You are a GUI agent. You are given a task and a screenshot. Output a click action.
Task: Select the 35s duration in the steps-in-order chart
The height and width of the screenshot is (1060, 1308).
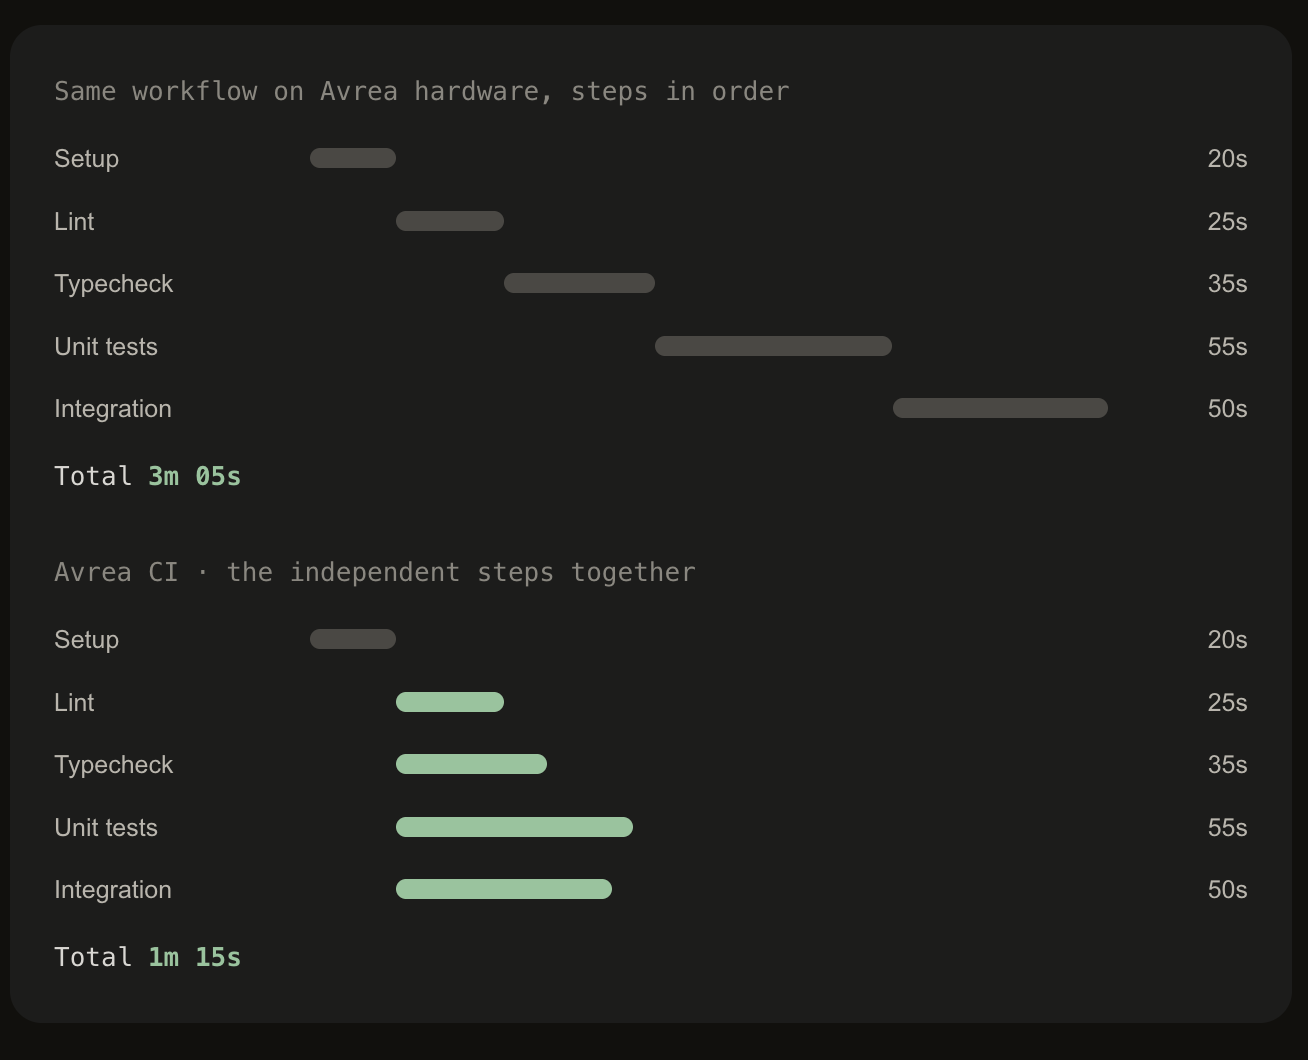tap(1227, 284)
